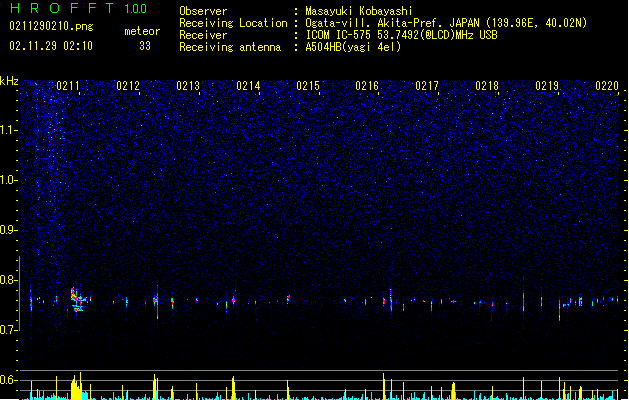Image resolution: width=629 pixels, height=400 pixels.
Task: Select the file name 0211290210.png
Action: (x=51, y=26)
